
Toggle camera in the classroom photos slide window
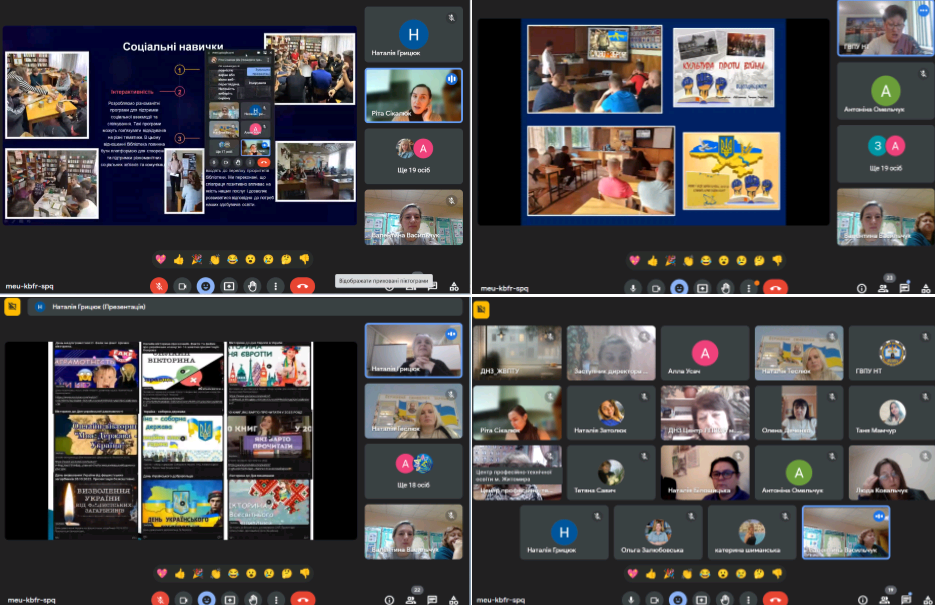(x=655, y=287)
